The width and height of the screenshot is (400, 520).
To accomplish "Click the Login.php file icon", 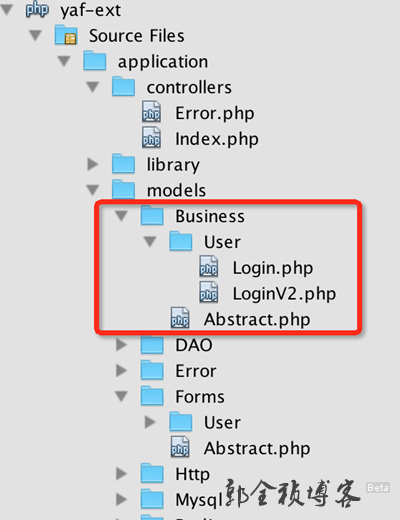I will (x=209, y=267).
